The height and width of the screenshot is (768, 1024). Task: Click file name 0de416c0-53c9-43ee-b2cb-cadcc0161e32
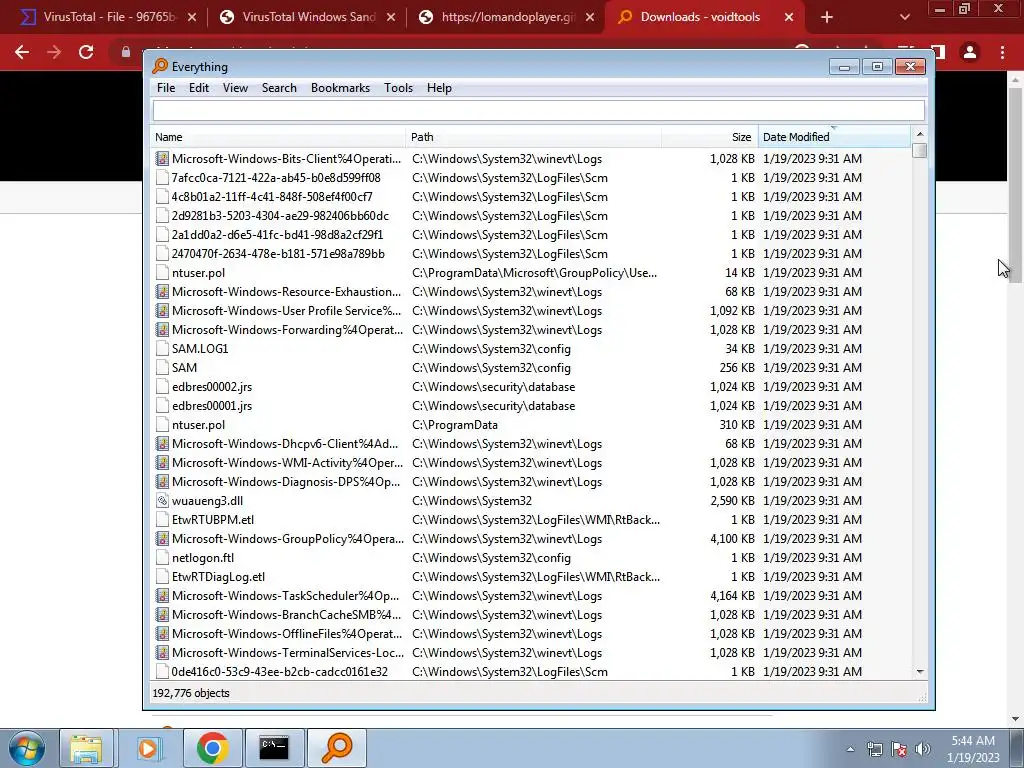tap(280, 671)
